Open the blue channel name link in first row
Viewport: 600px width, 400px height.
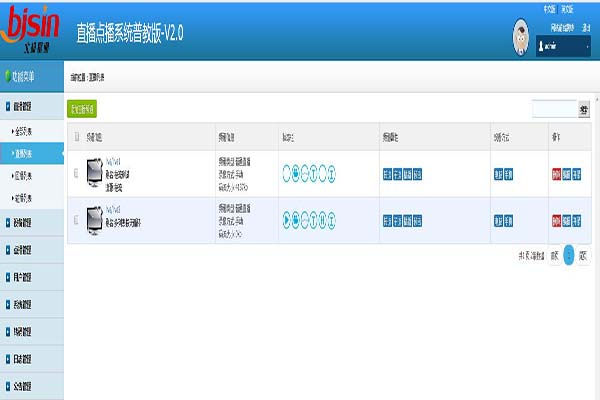[x=113, y=161]
